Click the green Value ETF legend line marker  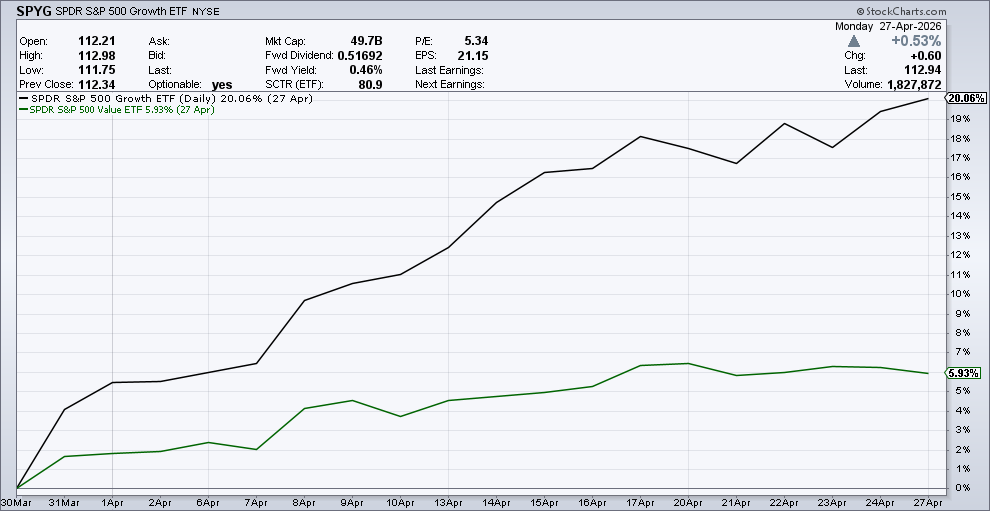[24, 110]
